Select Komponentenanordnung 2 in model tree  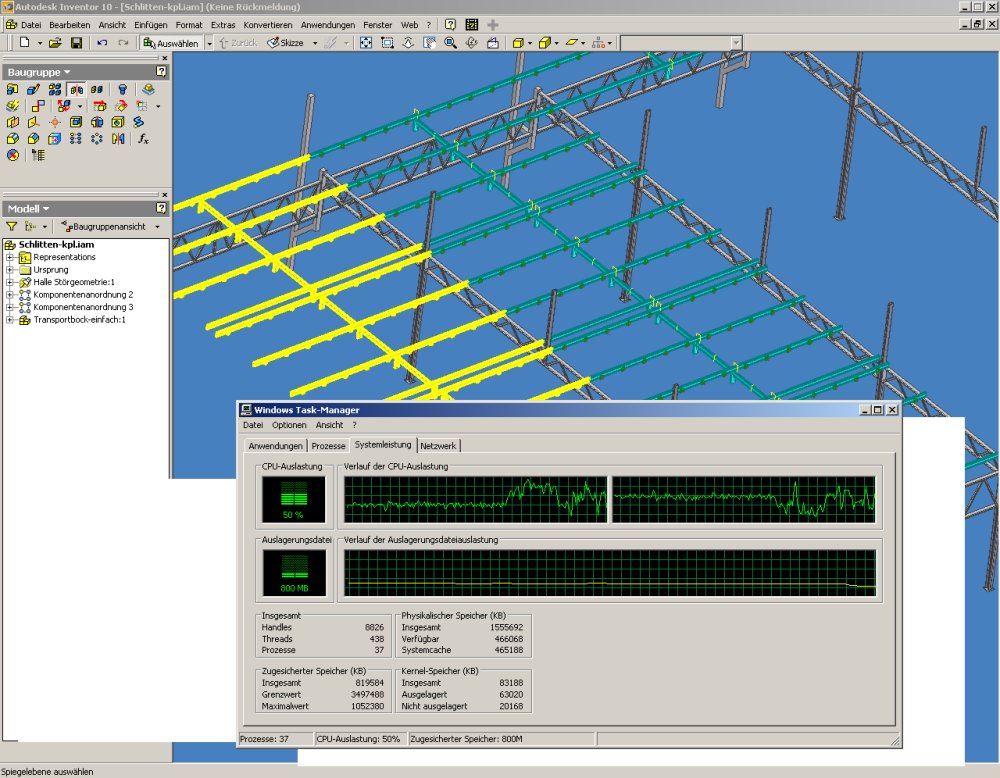pos(83,295)
